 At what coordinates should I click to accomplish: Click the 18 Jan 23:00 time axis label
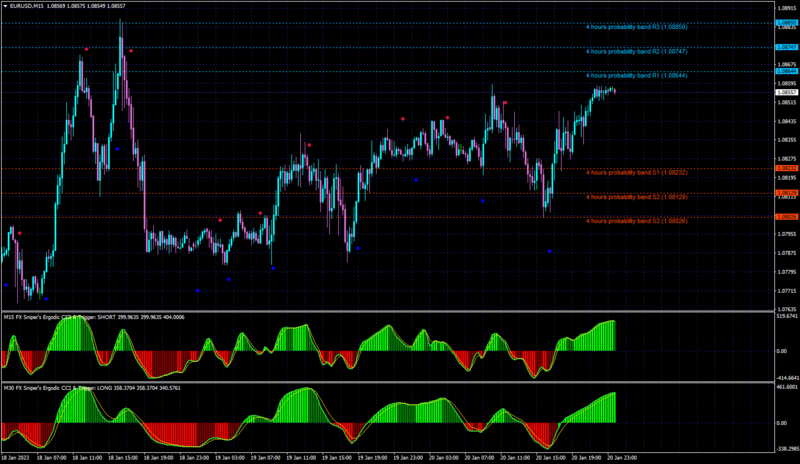[194, 458]
